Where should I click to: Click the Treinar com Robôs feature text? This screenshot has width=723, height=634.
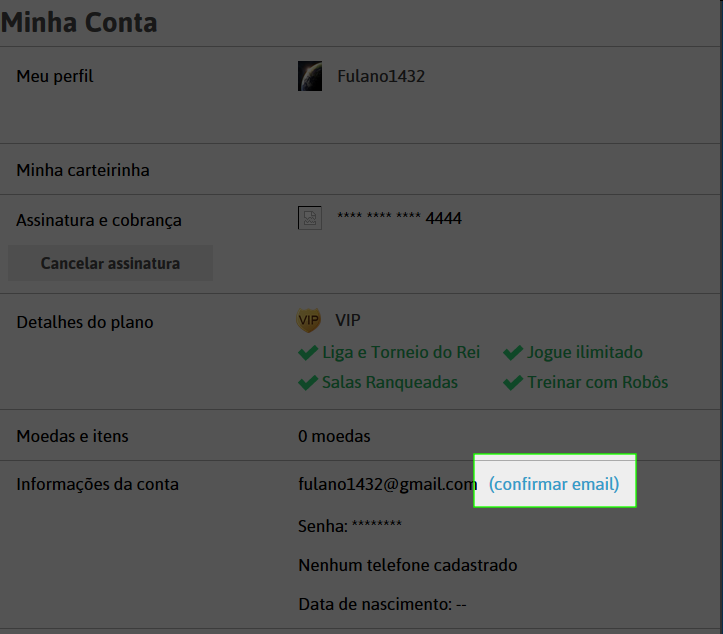598,383
